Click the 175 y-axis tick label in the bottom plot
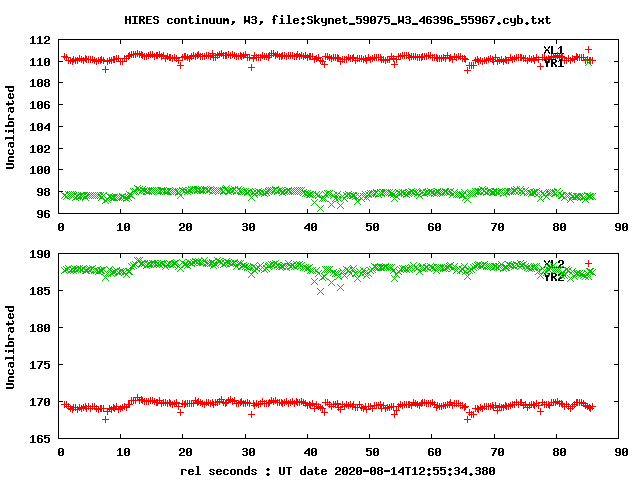 [x=40, y=365]
